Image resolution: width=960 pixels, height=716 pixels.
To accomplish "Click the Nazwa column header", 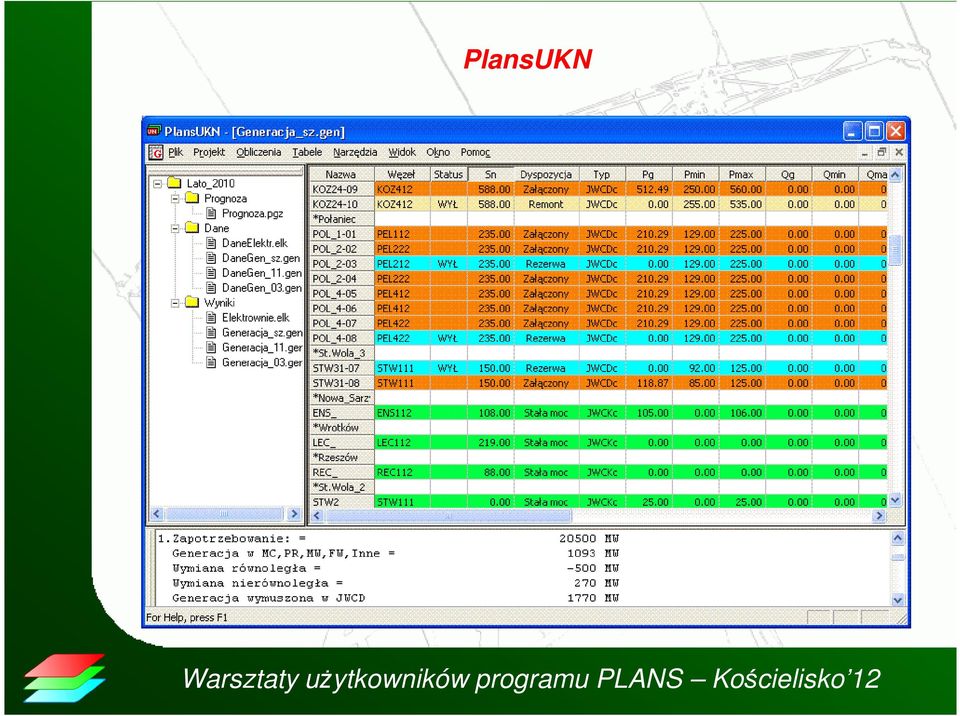I will point(340,175).
